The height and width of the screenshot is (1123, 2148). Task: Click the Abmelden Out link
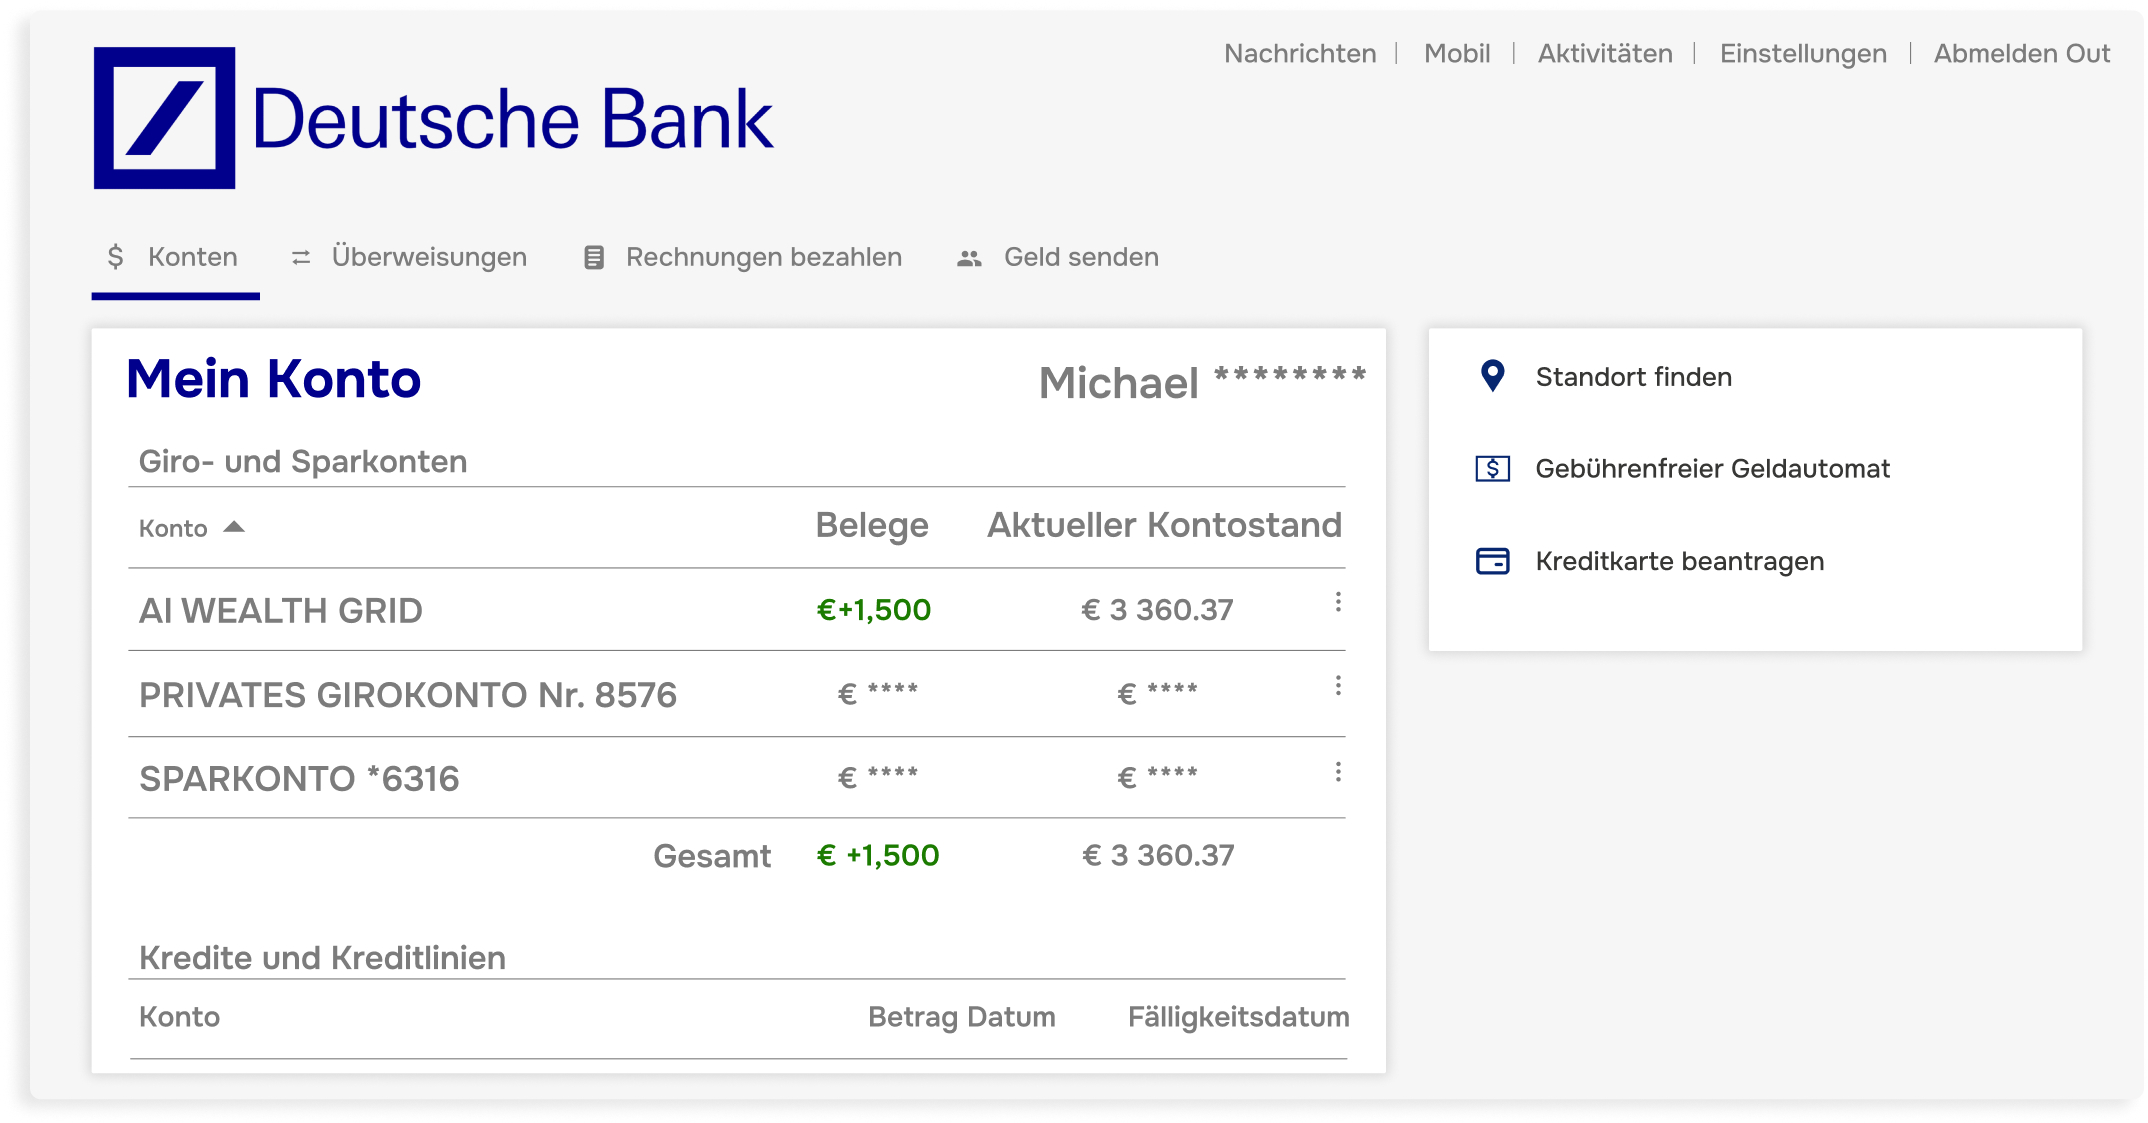click(x=2021, y=53)
